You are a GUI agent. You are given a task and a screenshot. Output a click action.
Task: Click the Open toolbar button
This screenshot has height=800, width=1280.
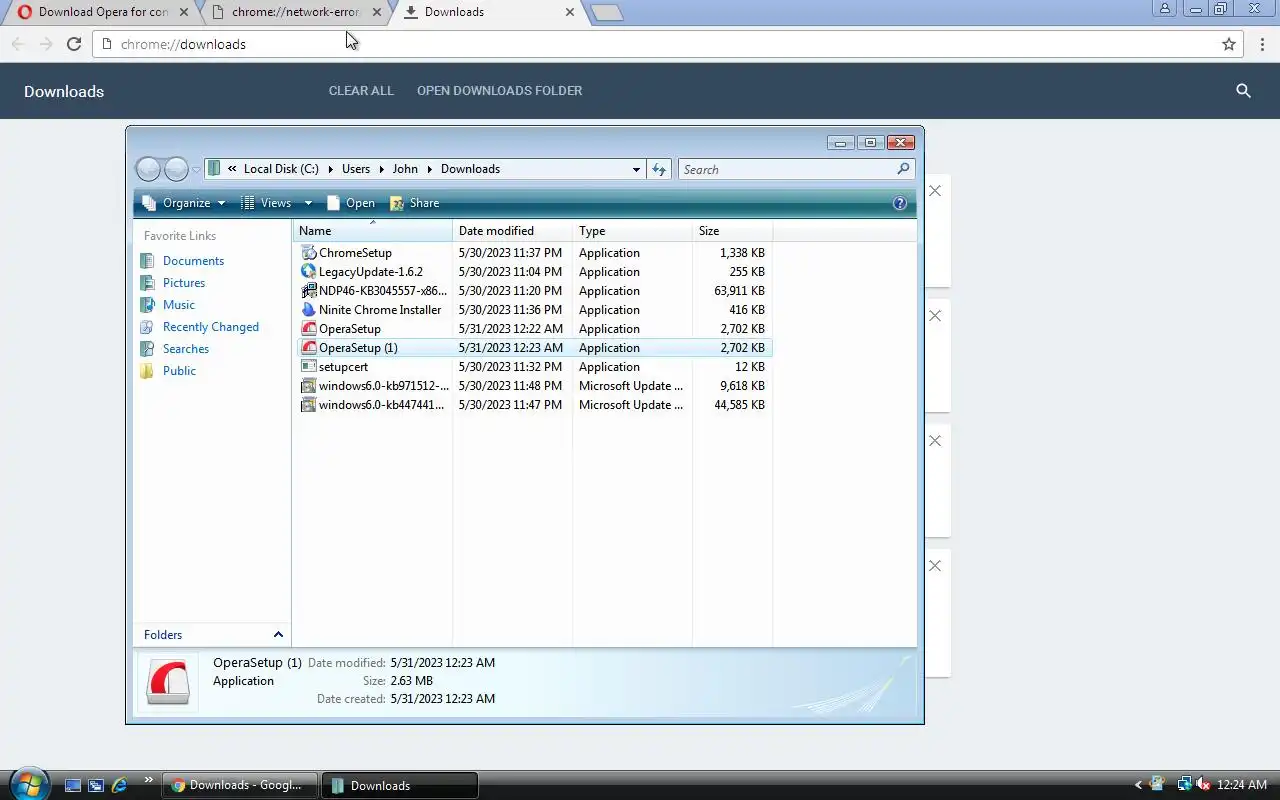click(350, 203)
